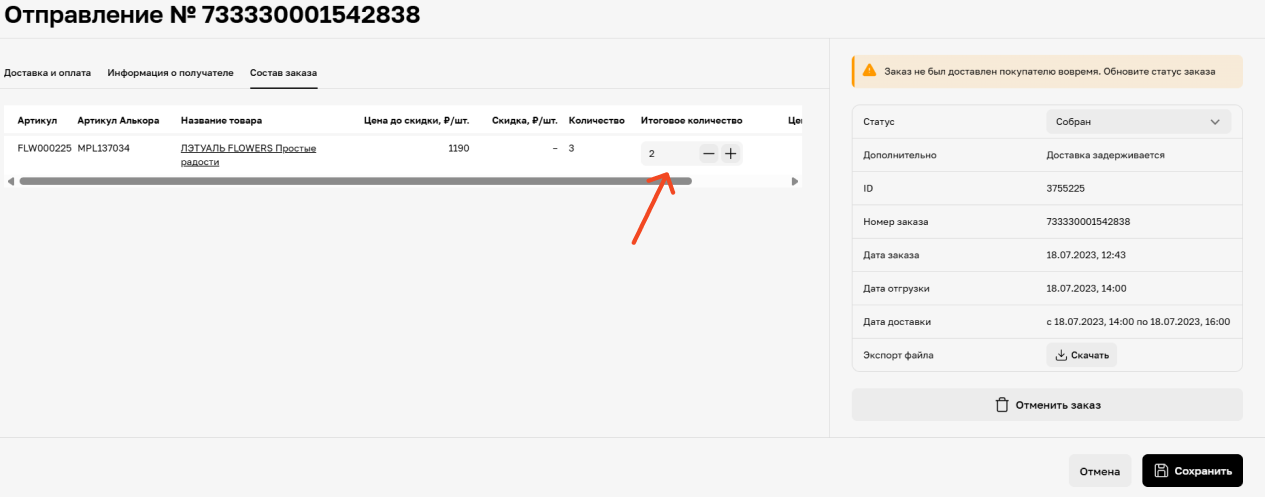Click the ID value 3755225

point(1066,188)
